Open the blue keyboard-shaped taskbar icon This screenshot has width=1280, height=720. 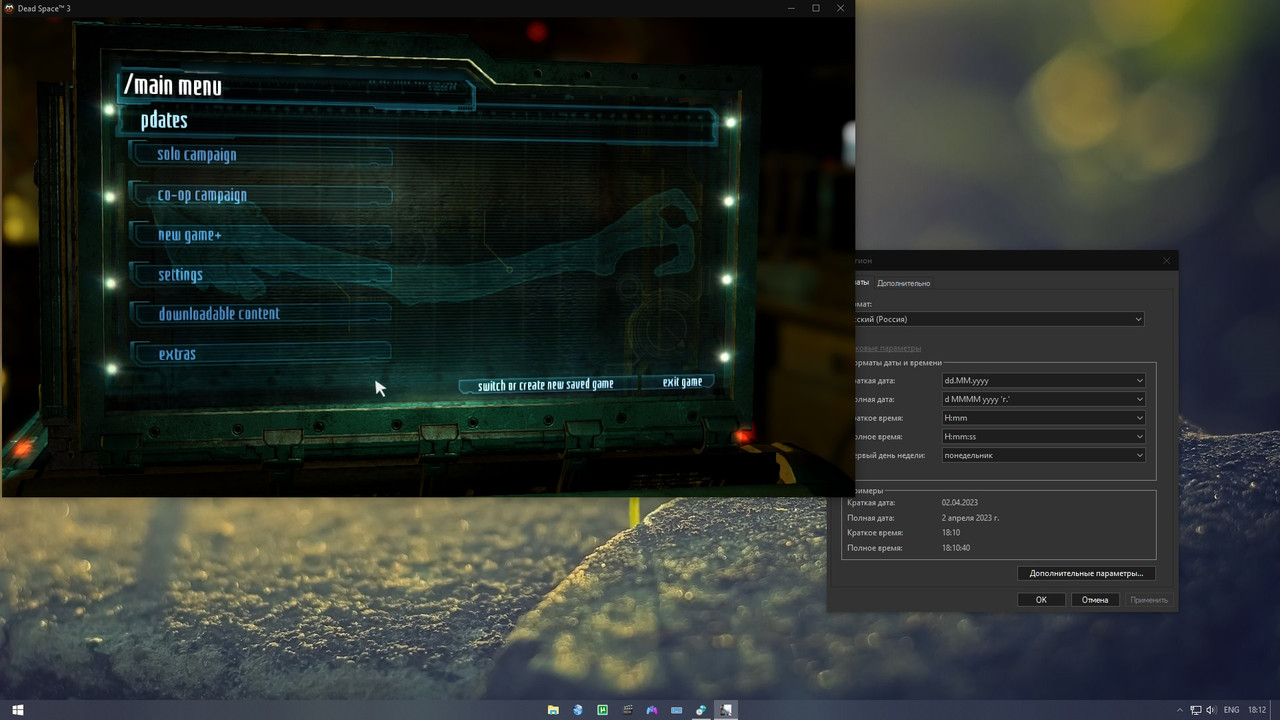[677, 710]
